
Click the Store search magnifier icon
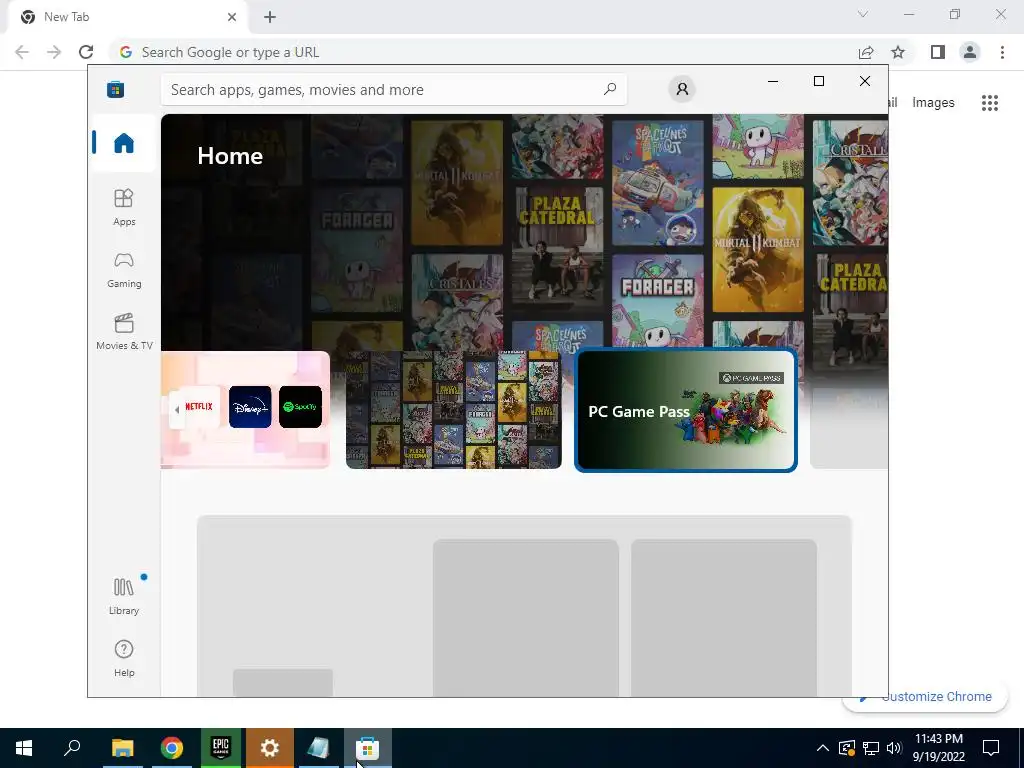[609, 89]
